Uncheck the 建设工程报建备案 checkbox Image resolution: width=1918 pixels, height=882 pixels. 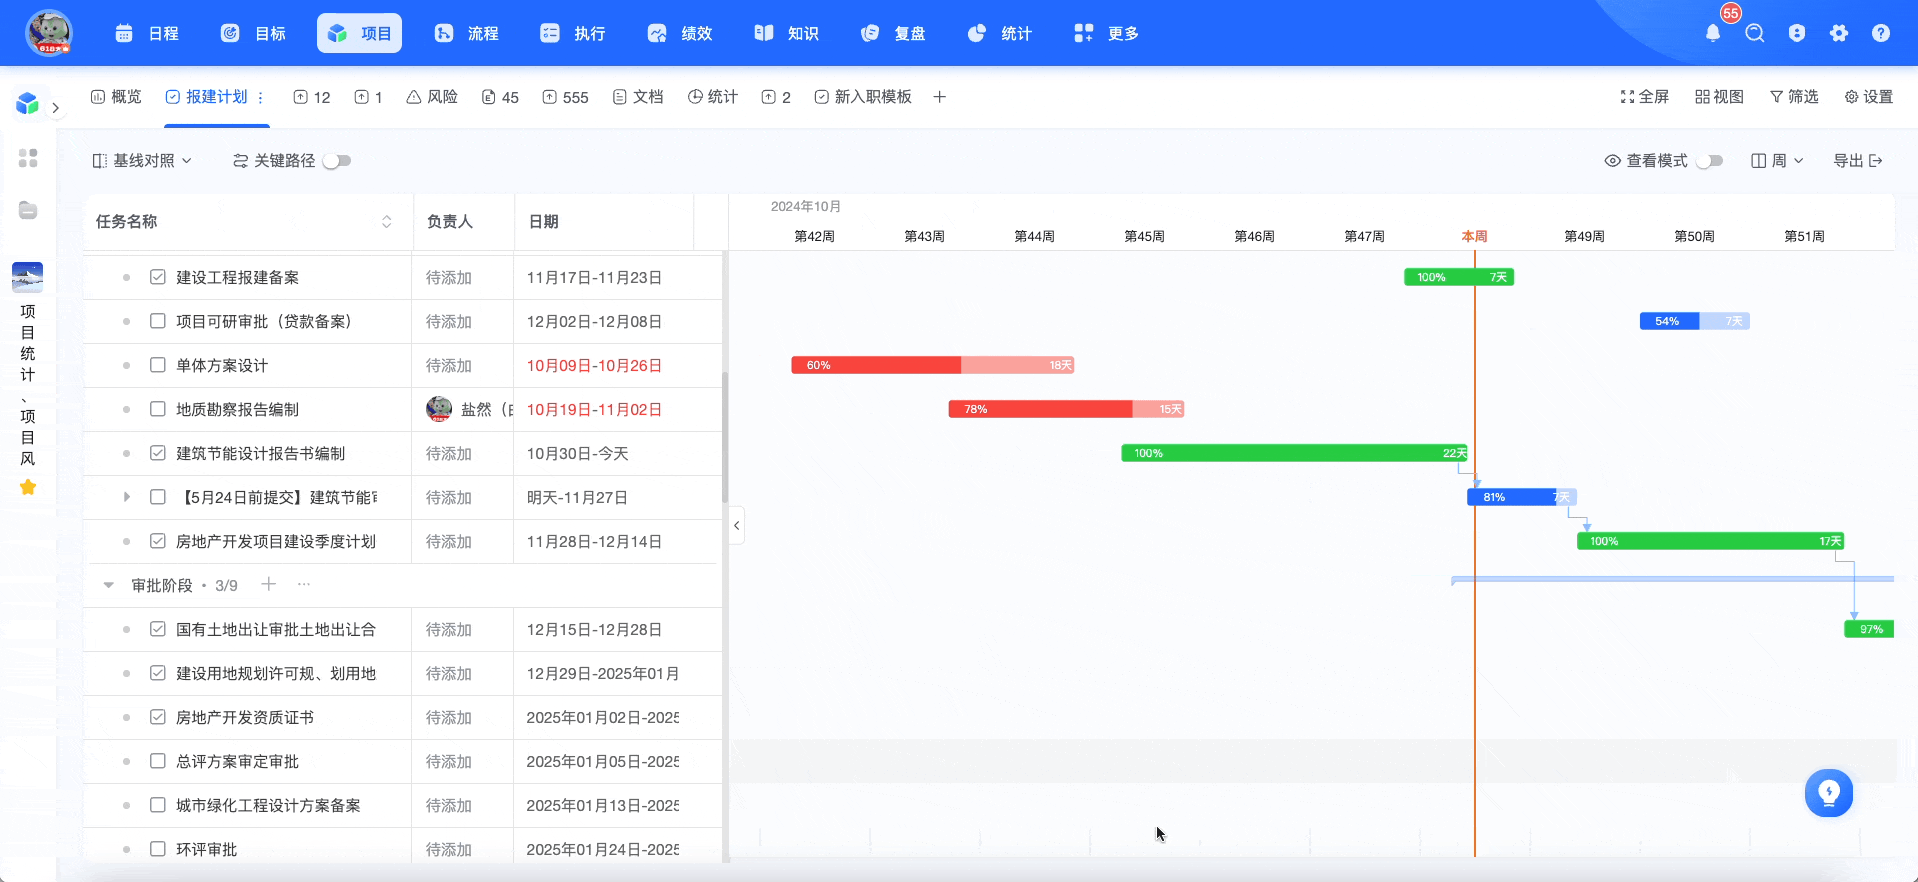[x=158, y=277]
